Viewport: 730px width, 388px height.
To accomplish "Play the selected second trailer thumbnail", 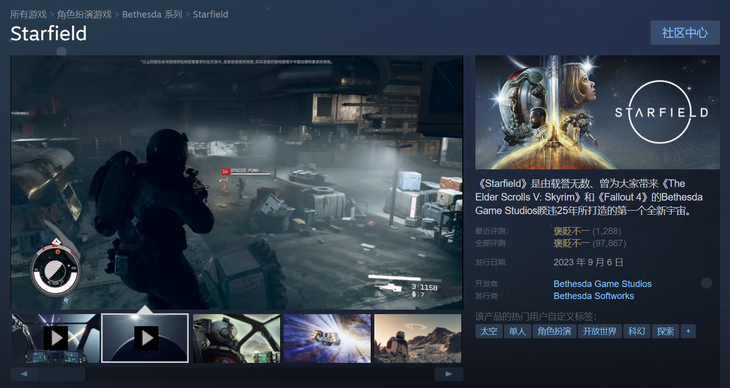I will [x=145, y=338].
